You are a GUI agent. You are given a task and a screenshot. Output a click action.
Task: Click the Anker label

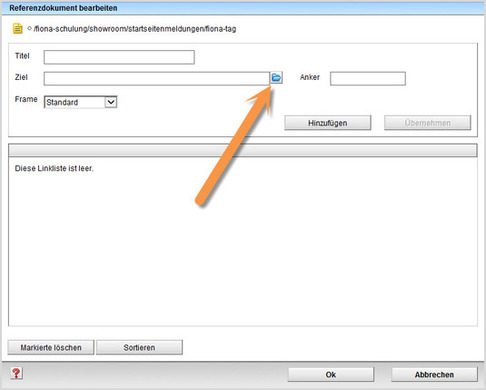(310, 77)
